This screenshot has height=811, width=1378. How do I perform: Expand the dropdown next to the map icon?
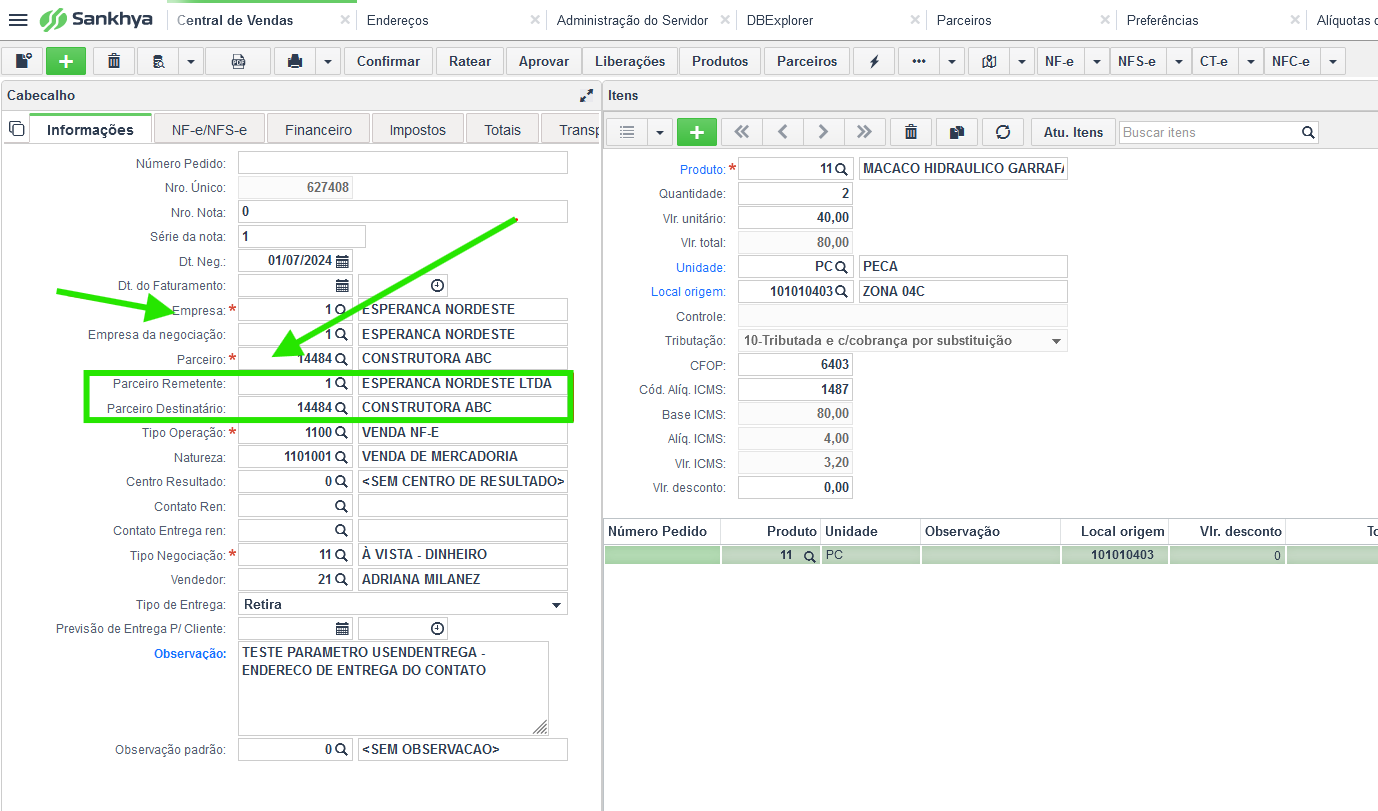1021,61
